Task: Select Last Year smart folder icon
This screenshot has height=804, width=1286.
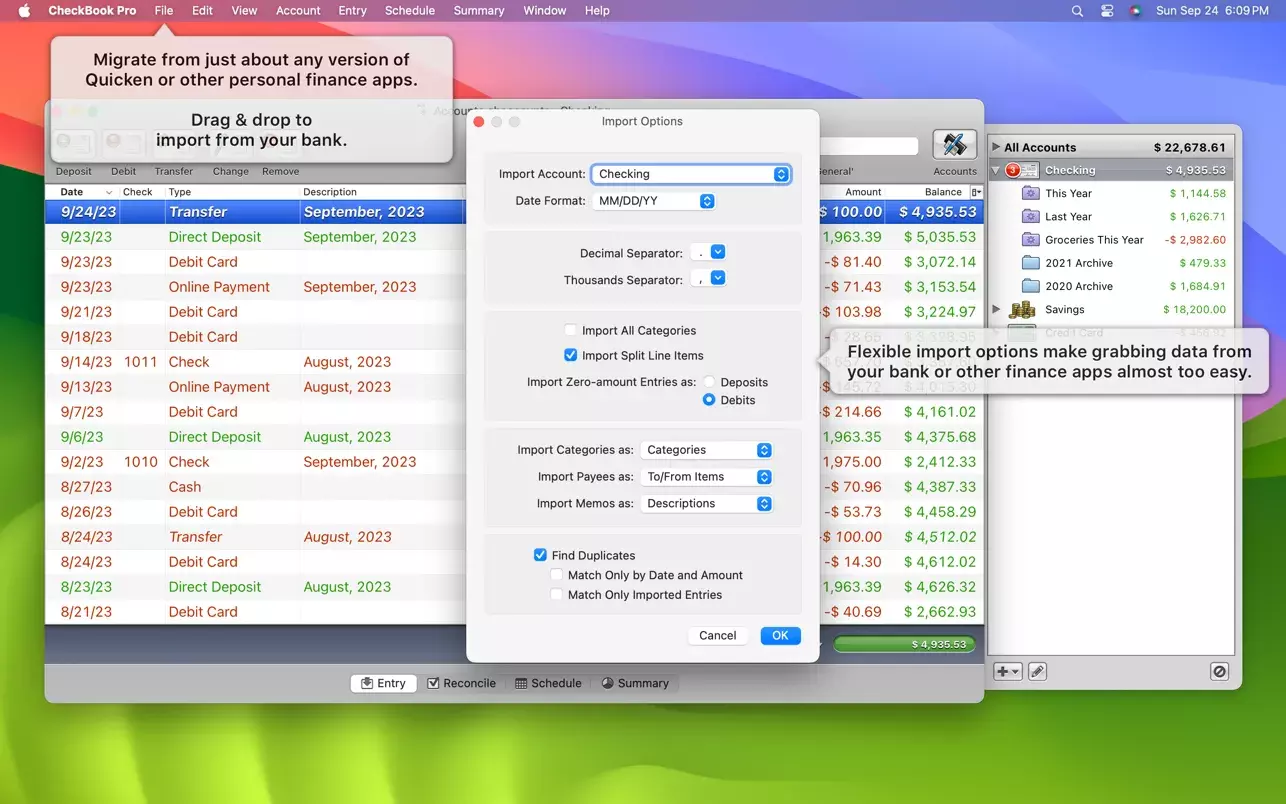Action: [x=1030, y=217]
